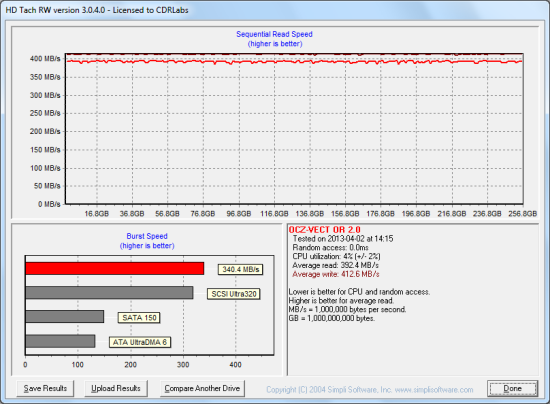Click the red read speed line on graph
This screenshot has width=550, height=404.
pyautogui.click(x=294, y=62)
